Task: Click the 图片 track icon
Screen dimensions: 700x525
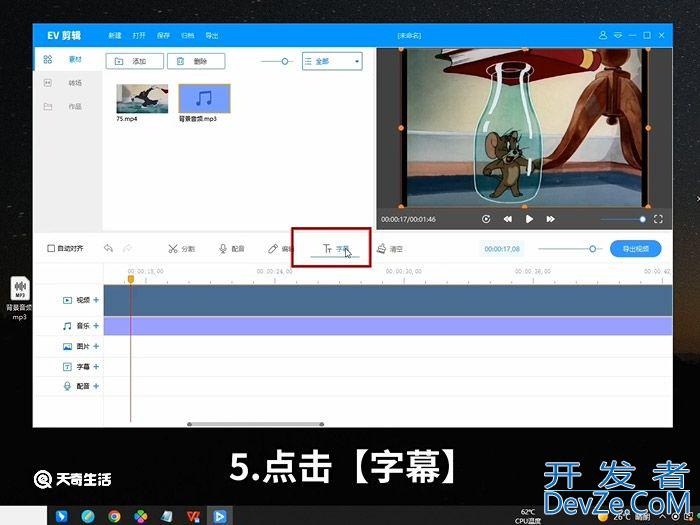Action: tap(67, 346)
